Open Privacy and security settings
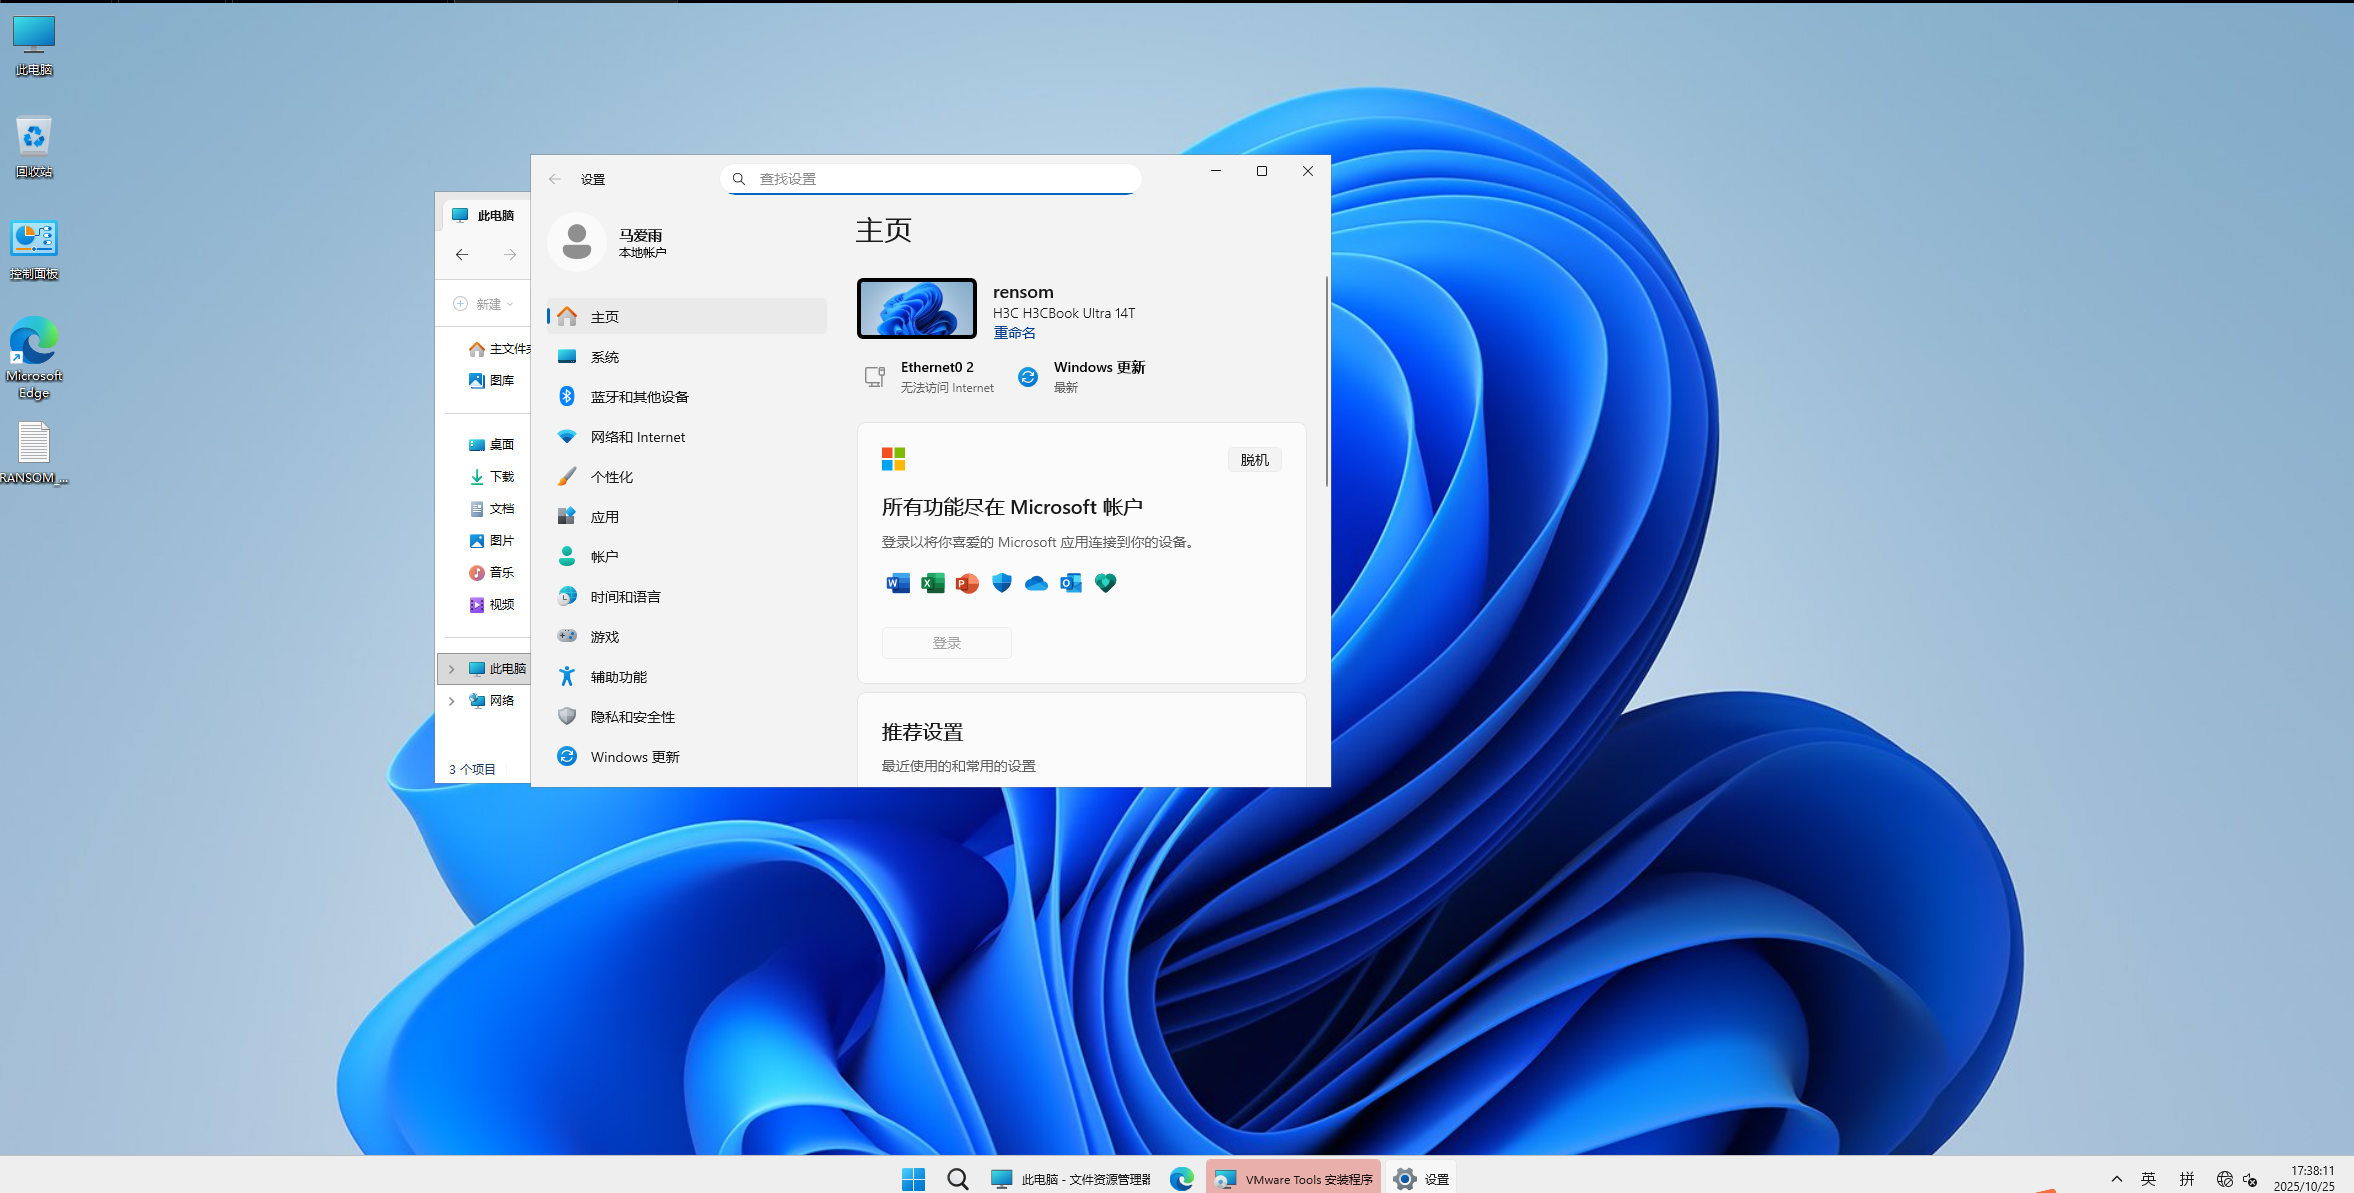The height and width of the screenshot is (1193, 2354). pyautogui.click(x=632, y=717)
